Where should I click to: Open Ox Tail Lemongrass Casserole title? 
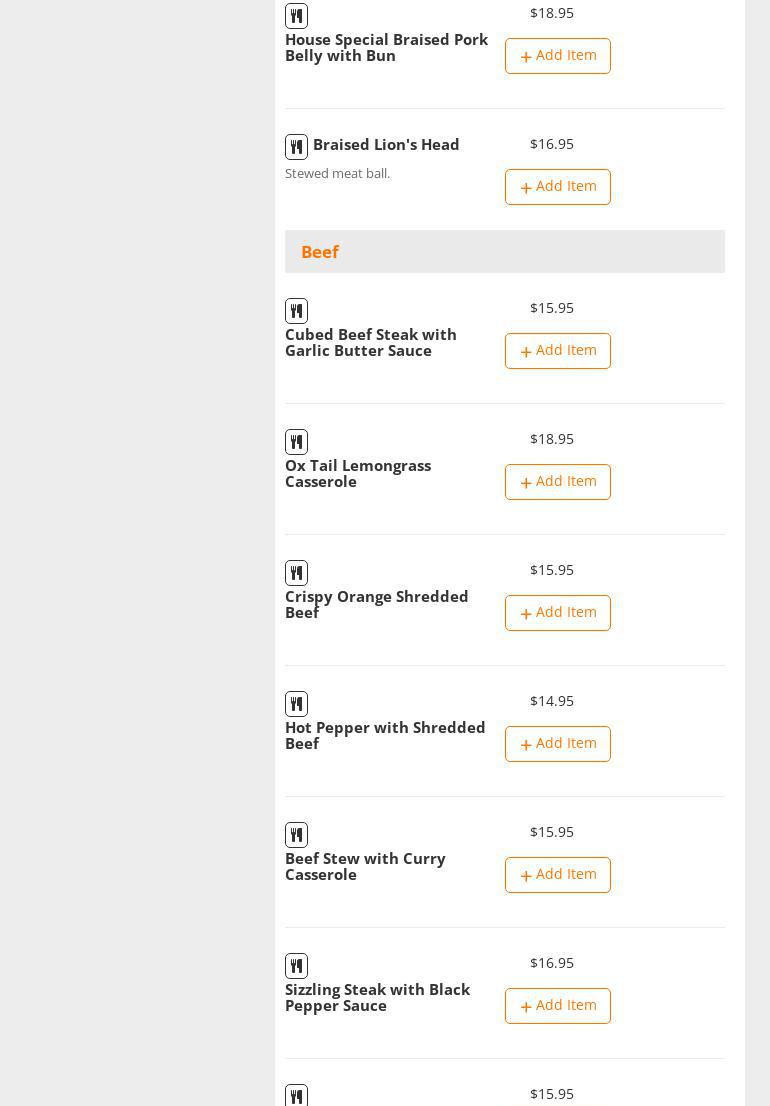click(358, 474)
